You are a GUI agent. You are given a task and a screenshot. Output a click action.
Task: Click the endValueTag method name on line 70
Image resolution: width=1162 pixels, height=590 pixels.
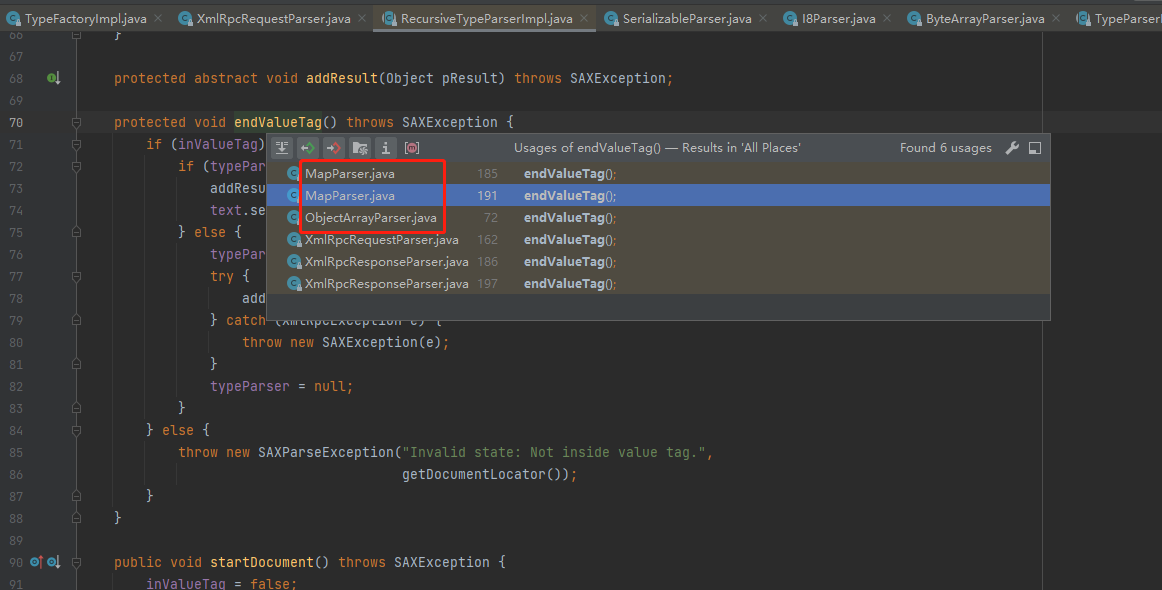coord(278,122)
